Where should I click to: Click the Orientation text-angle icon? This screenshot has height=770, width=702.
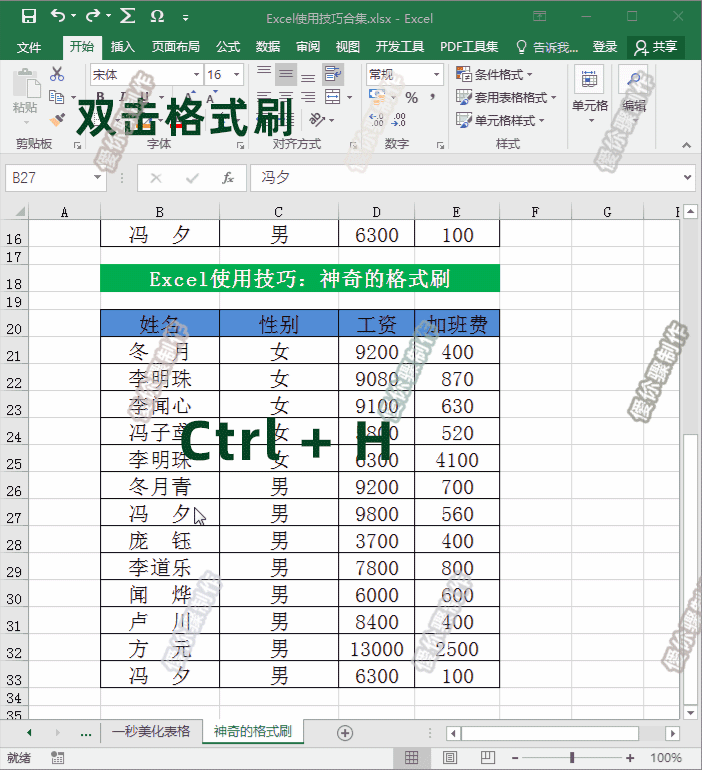click(317, 119)
